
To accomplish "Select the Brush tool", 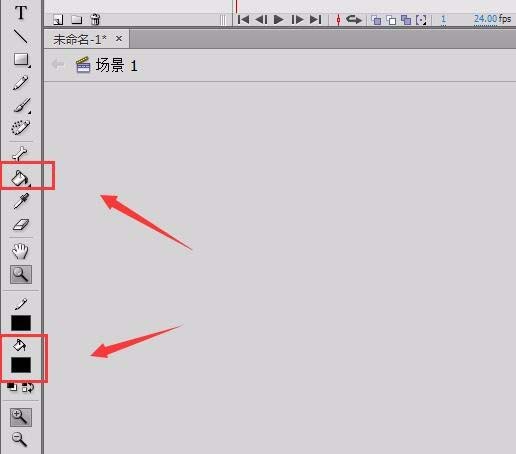I will tap(22, 106).
